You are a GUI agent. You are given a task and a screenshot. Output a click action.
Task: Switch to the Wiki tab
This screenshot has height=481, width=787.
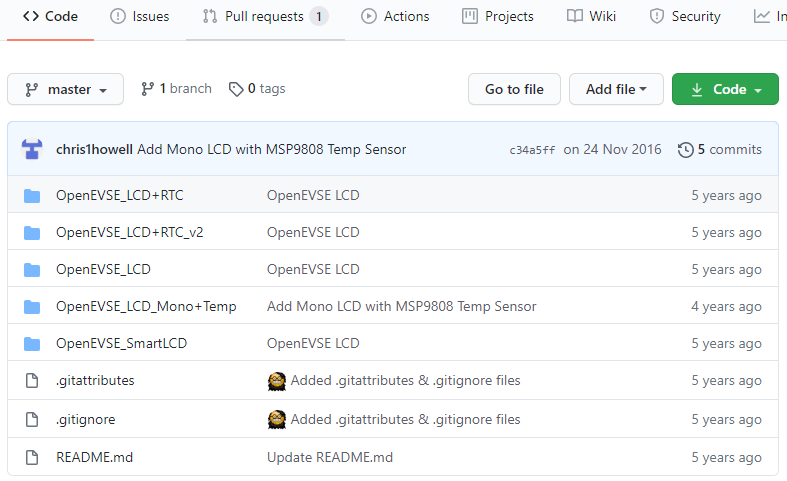pyautogui.click(x=591, y=16)
